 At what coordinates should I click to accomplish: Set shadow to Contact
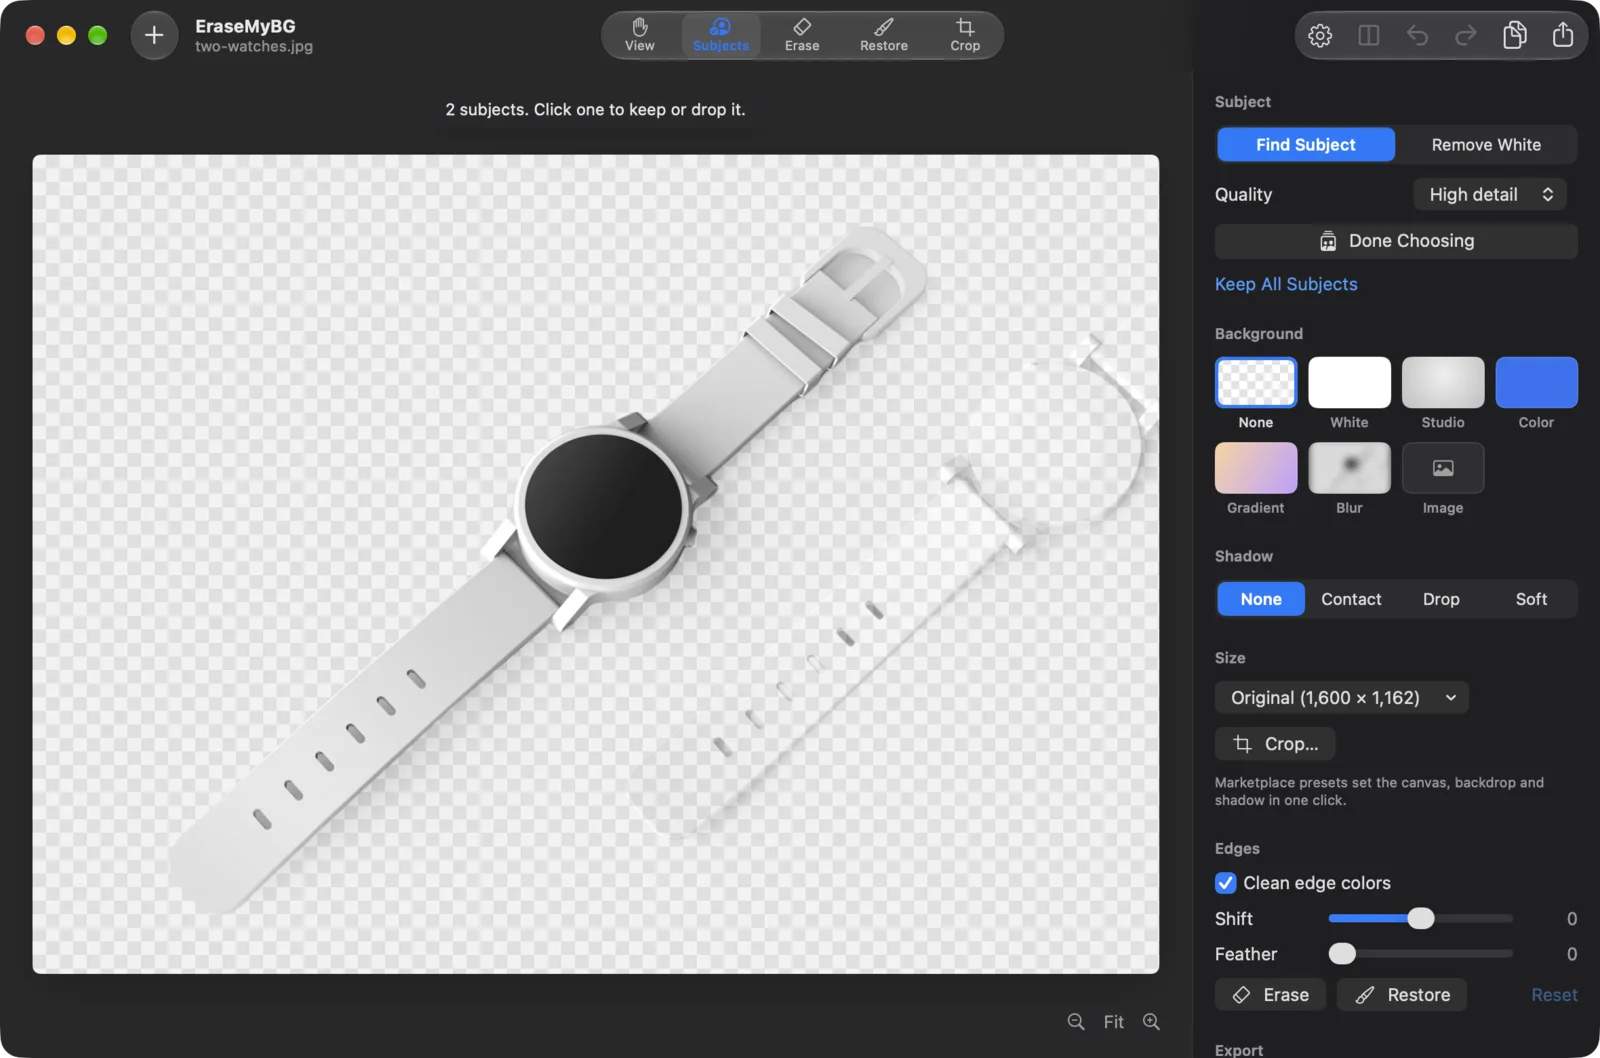point(1351,599)
